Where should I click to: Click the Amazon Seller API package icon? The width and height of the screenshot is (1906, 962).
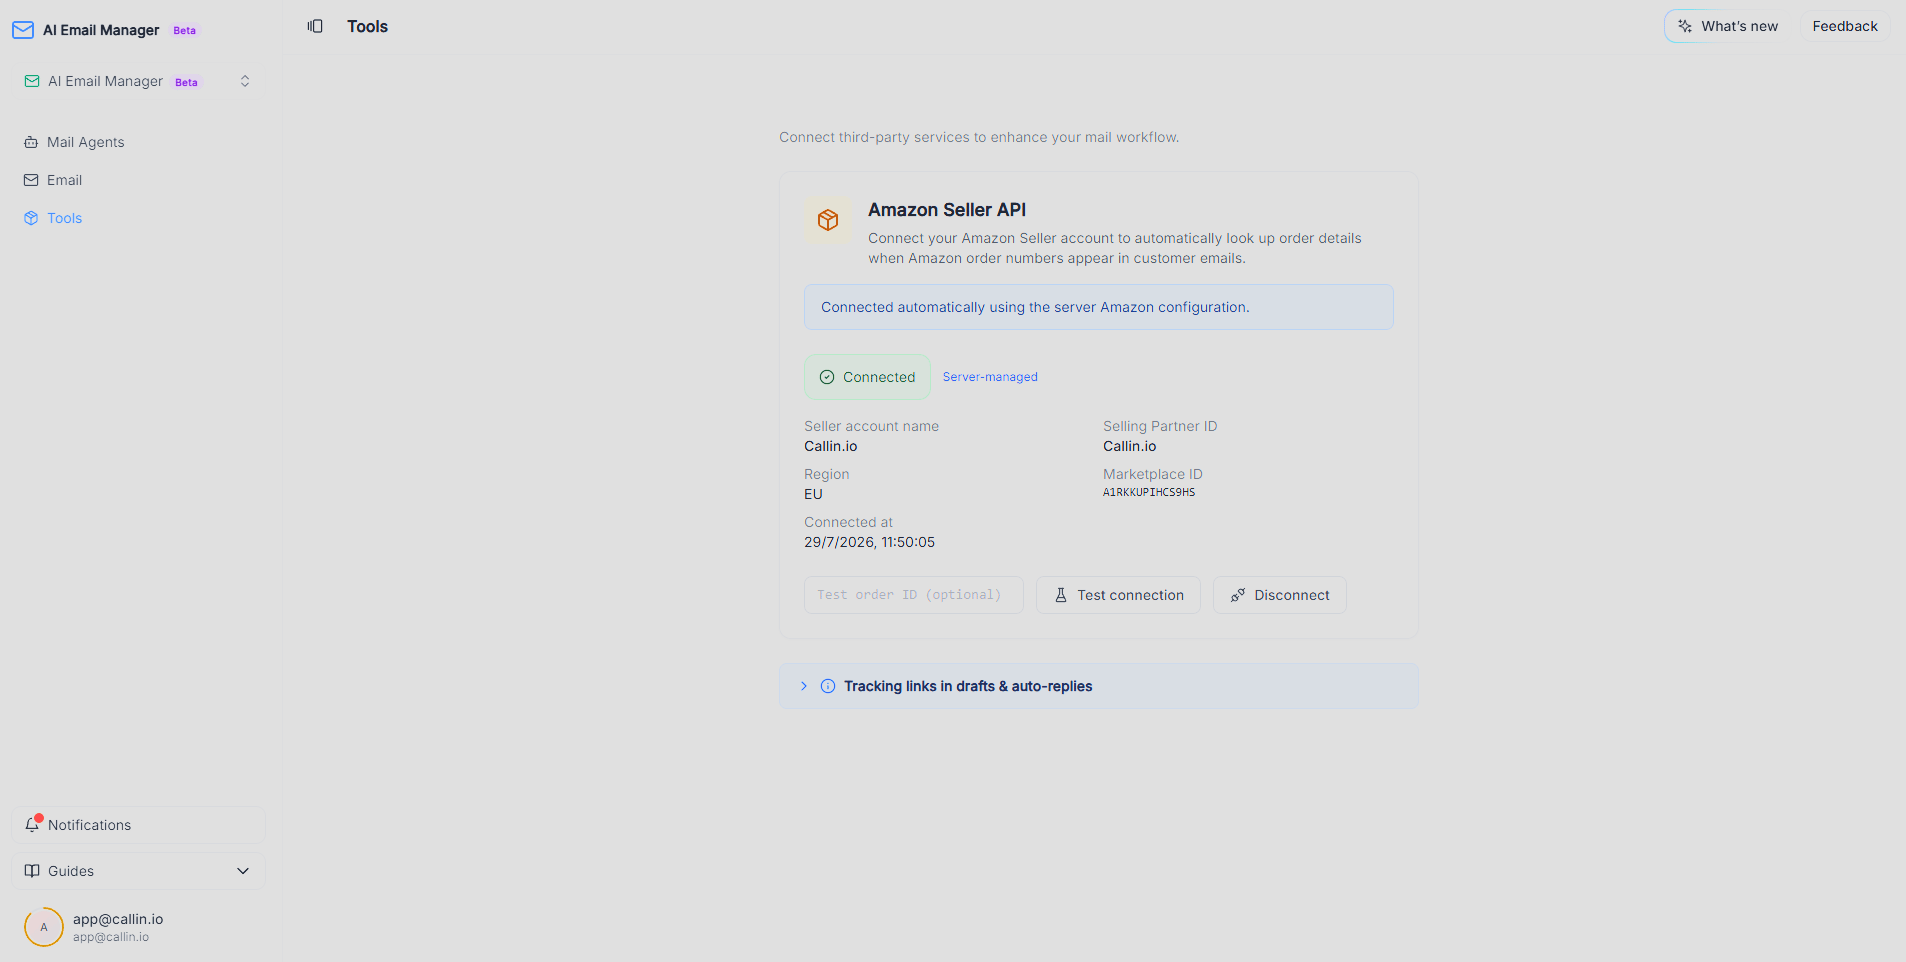point(828,220)
